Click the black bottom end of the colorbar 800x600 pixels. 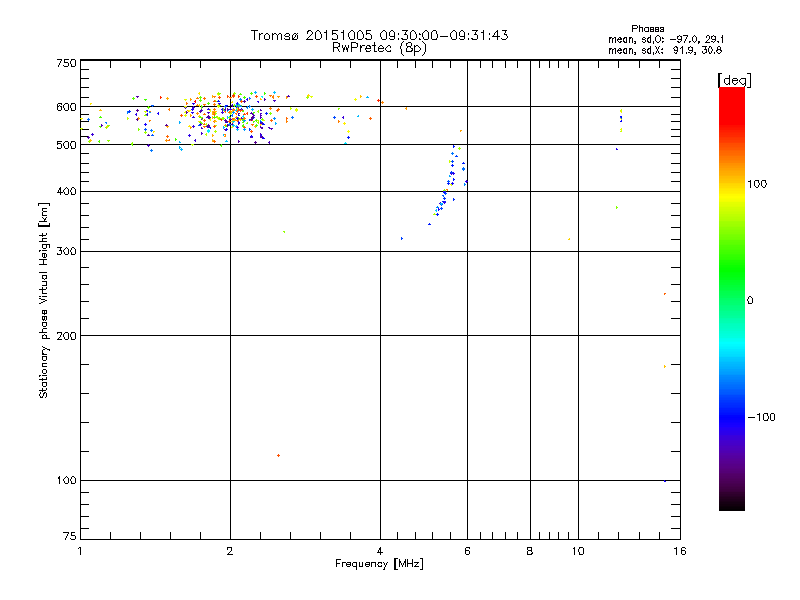pos(731,504)
